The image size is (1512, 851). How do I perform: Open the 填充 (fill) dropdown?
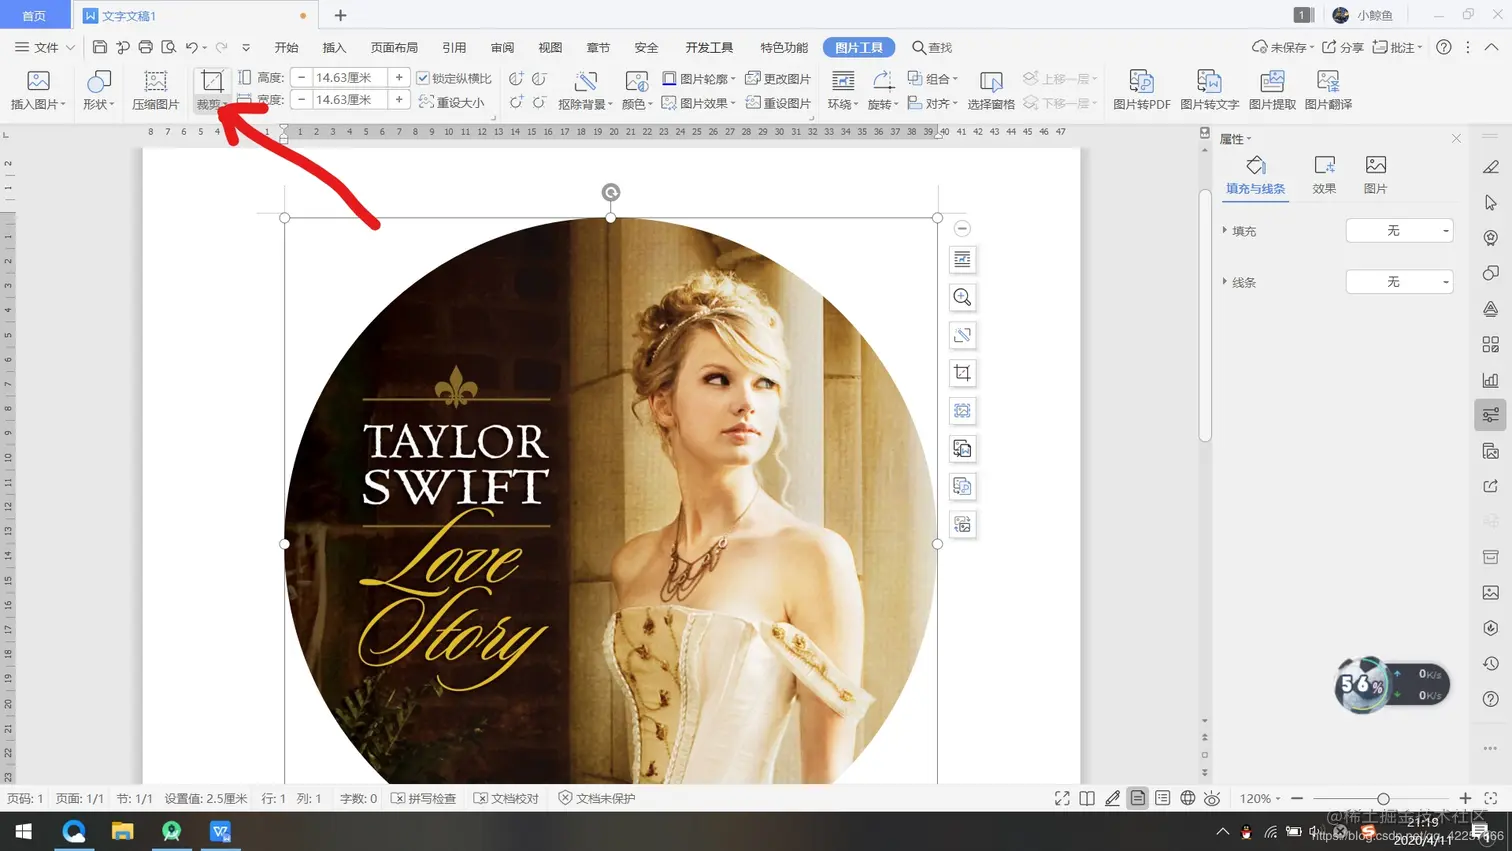tap(1399, 231)
